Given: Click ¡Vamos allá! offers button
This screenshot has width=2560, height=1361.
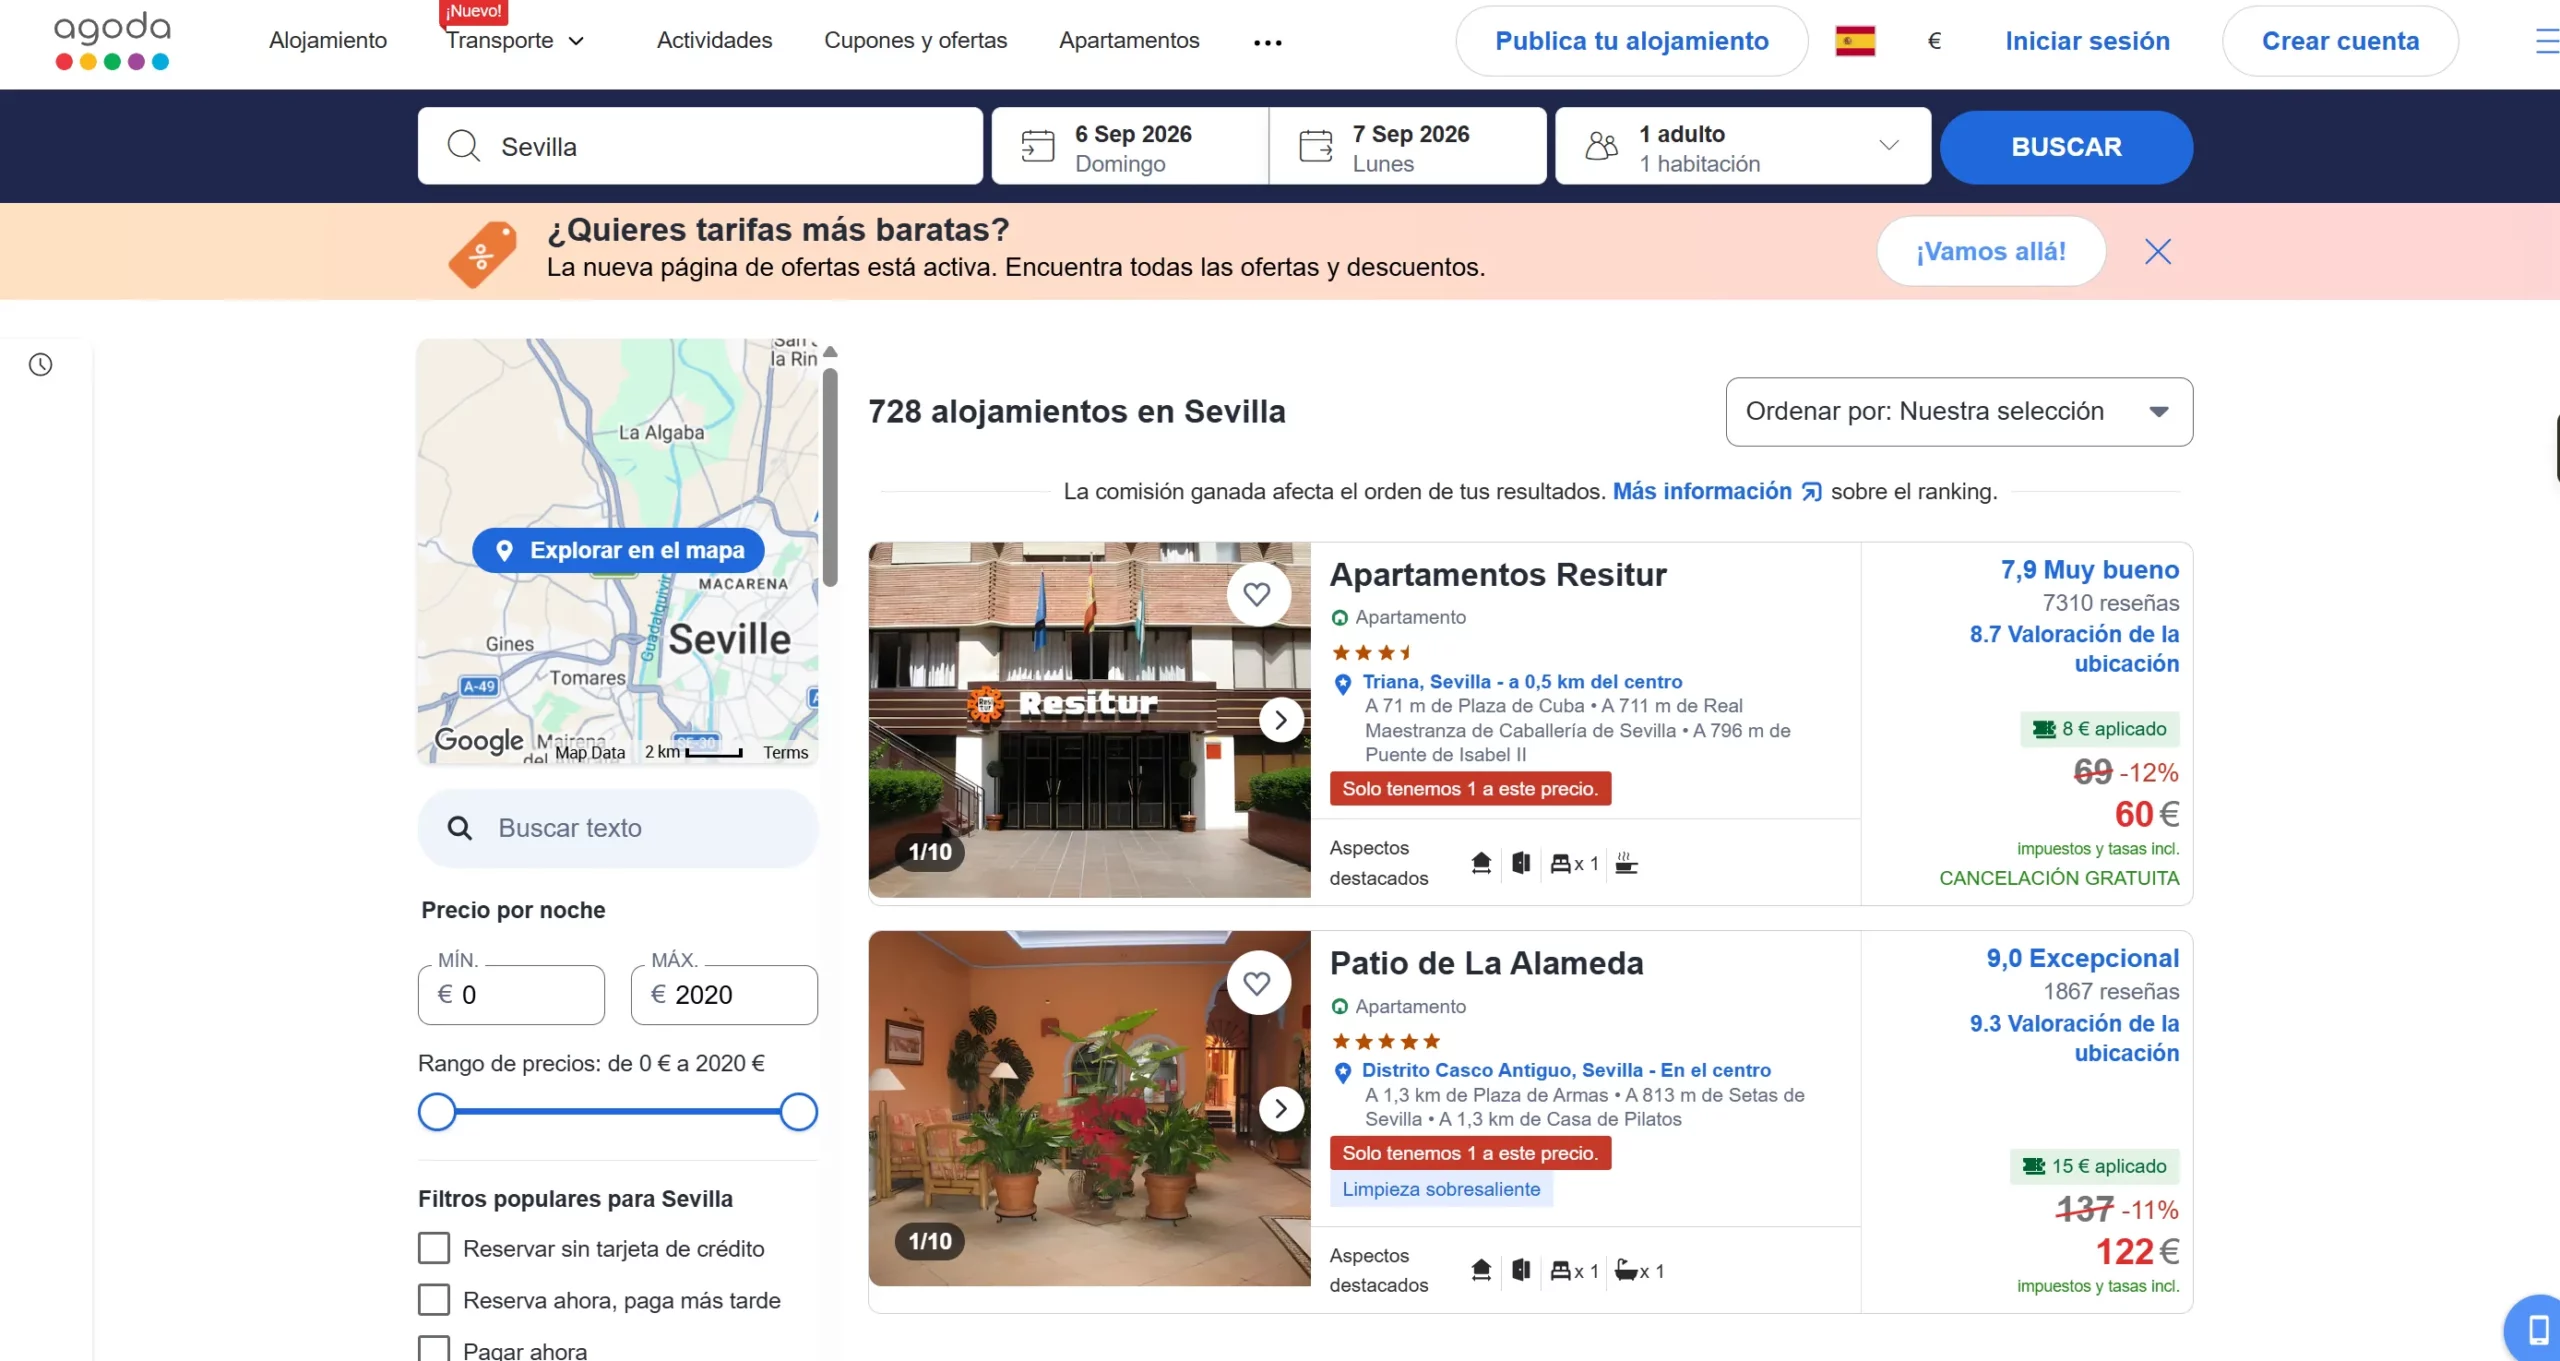Looking at the screenshot, I should (1991, 252).
